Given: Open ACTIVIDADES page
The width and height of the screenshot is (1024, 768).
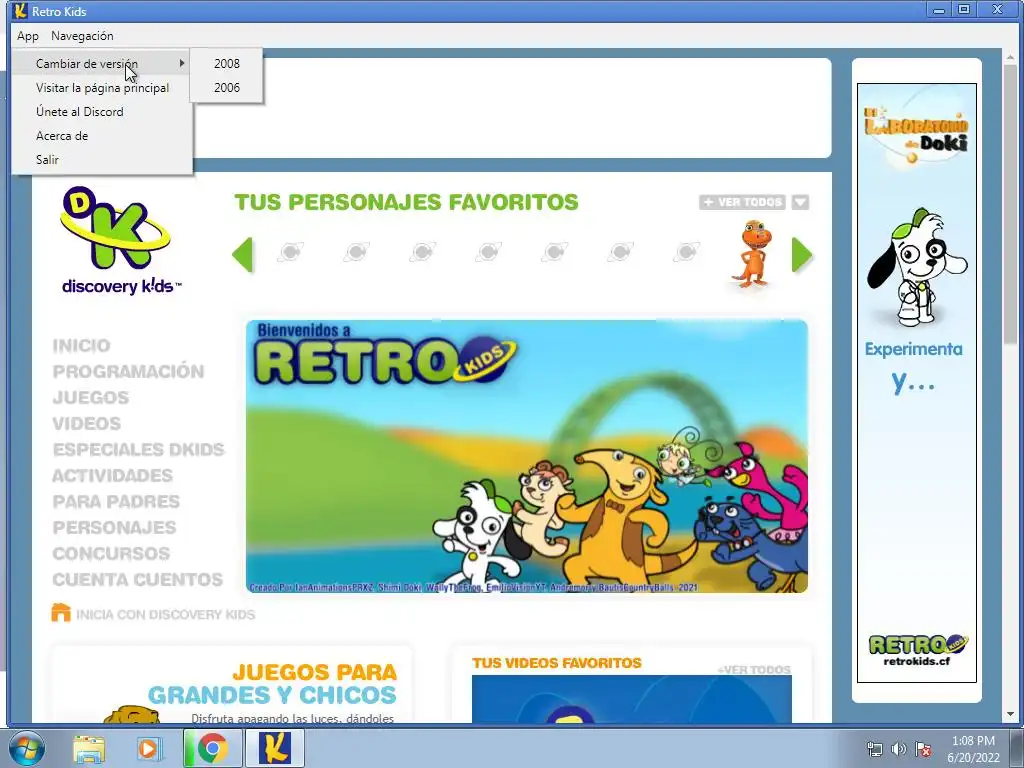Looking at the screenshot, I should pyautogui.click(x=112, y=475).
